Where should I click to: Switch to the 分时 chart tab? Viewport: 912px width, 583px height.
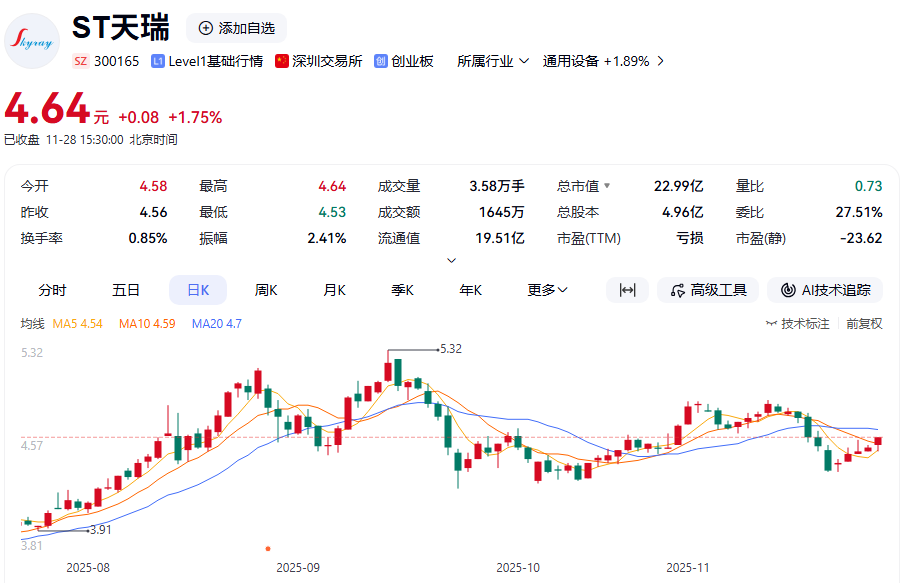(53, 290)
